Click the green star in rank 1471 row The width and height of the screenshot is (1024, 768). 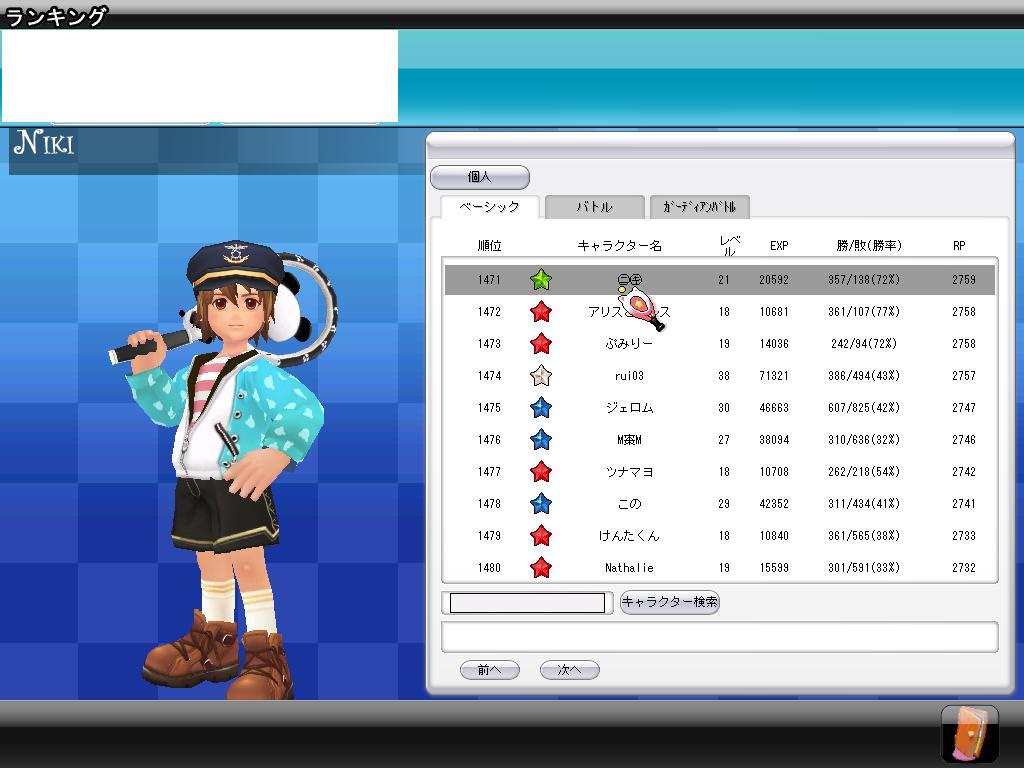pyautogui.click(x=541, y=280)
